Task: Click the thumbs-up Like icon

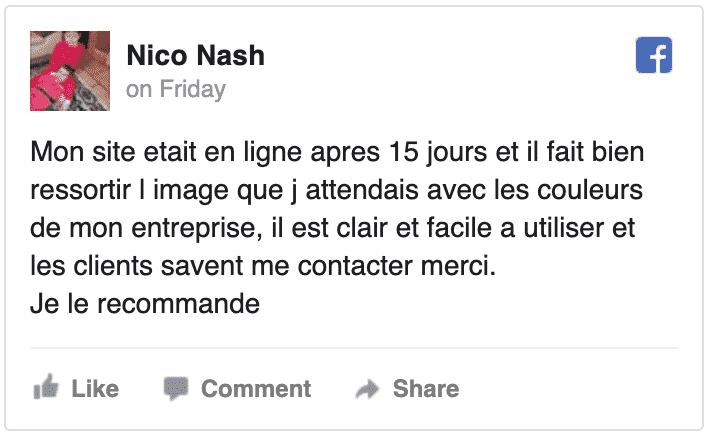Action: click(x=46, y=387)
